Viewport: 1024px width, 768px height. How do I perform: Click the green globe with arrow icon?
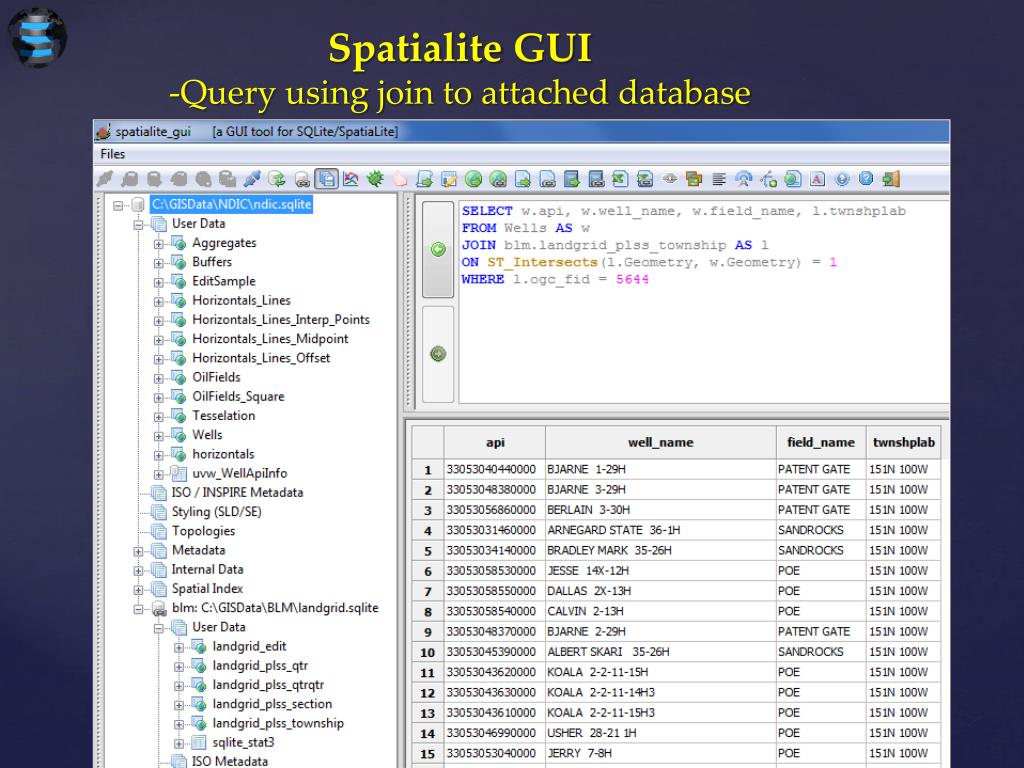coord(473,178)
